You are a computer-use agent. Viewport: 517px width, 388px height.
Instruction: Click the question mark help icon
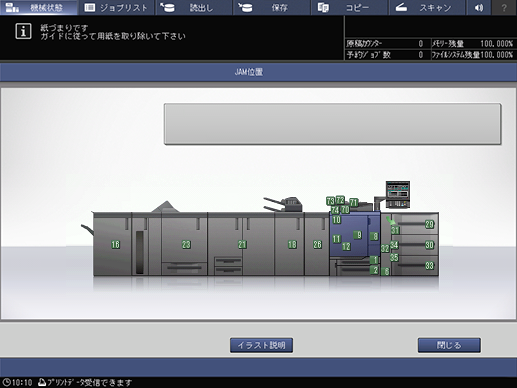pyautogui.click(x=504, y=7)
